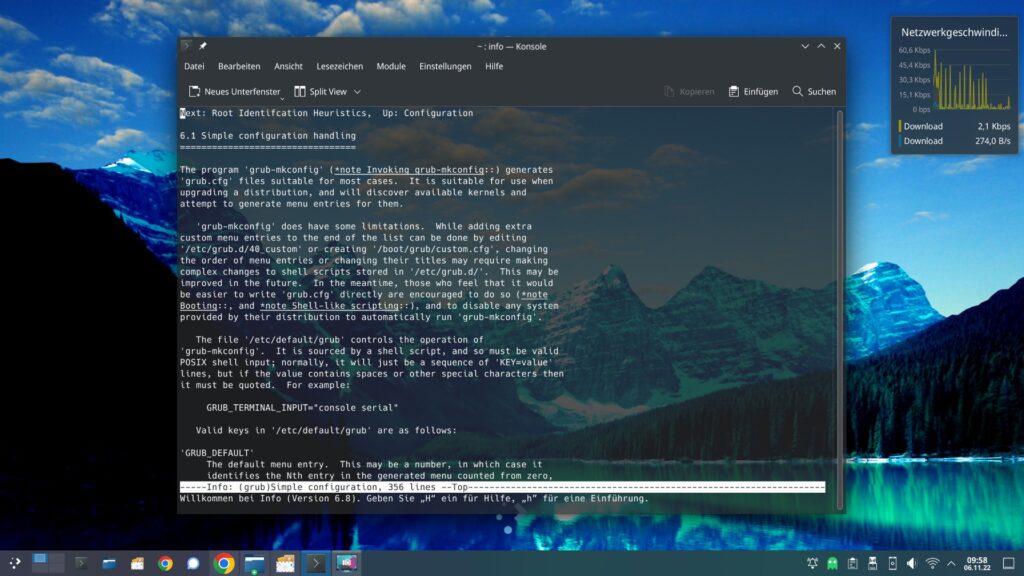Expand the hidden system tray icons arrow
The height and width of the screenshot is (576, 1024).
(x=952, y=564)
